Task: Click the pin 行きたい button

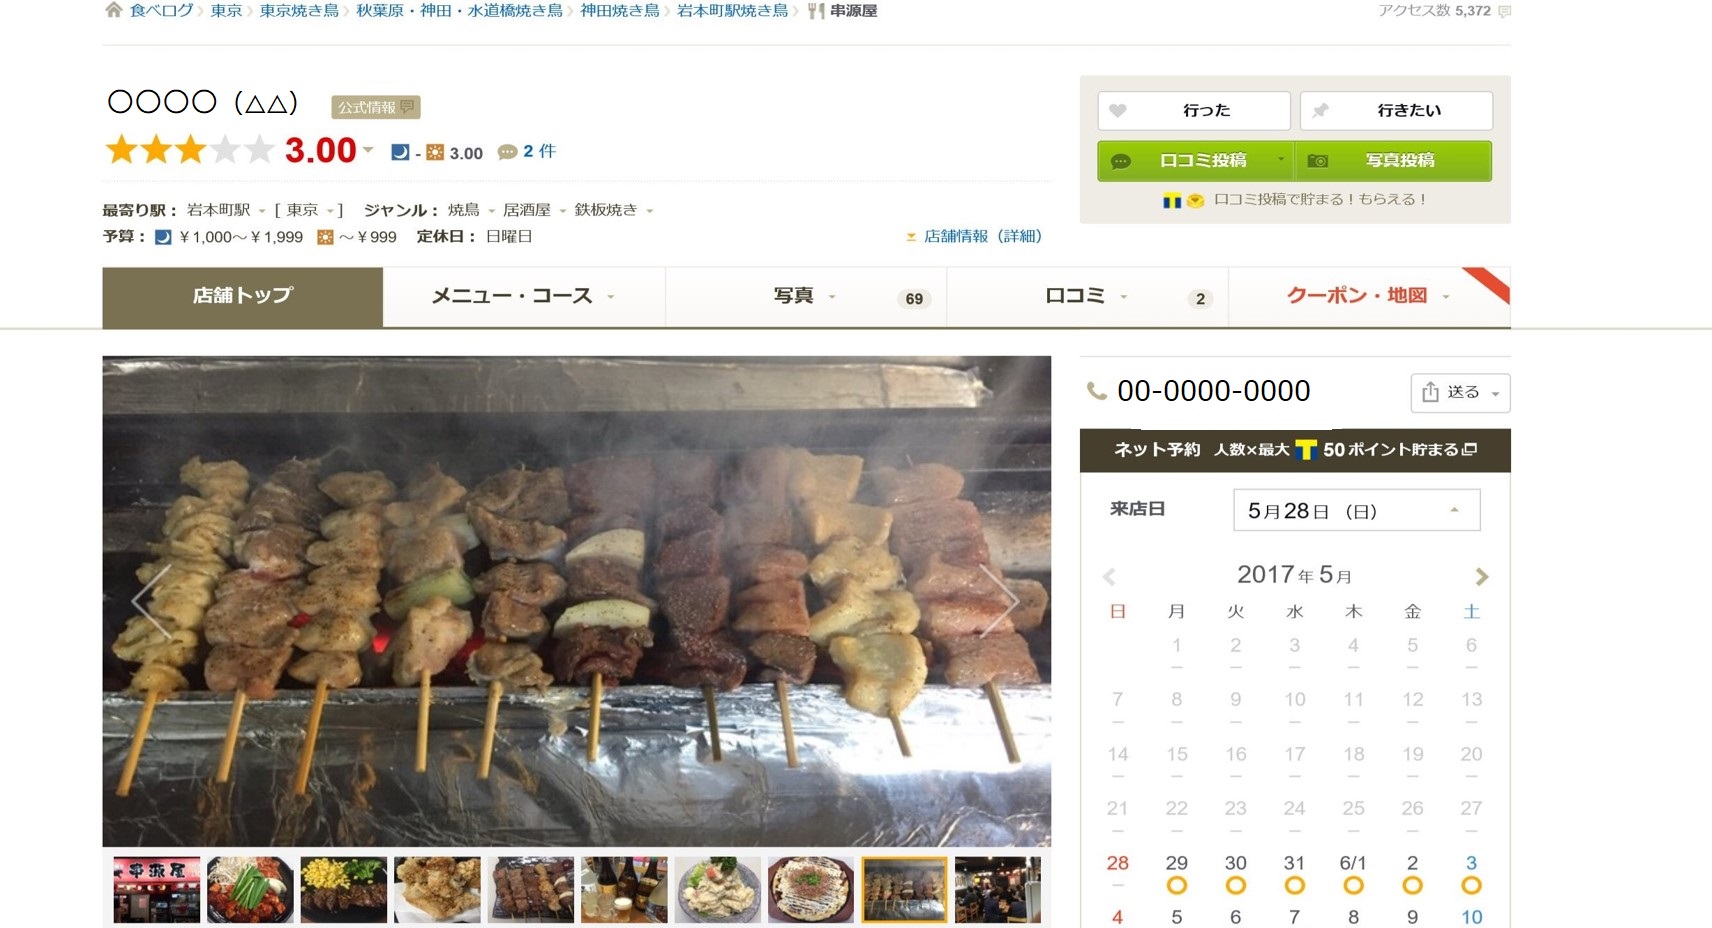Action: [1396, 110]
